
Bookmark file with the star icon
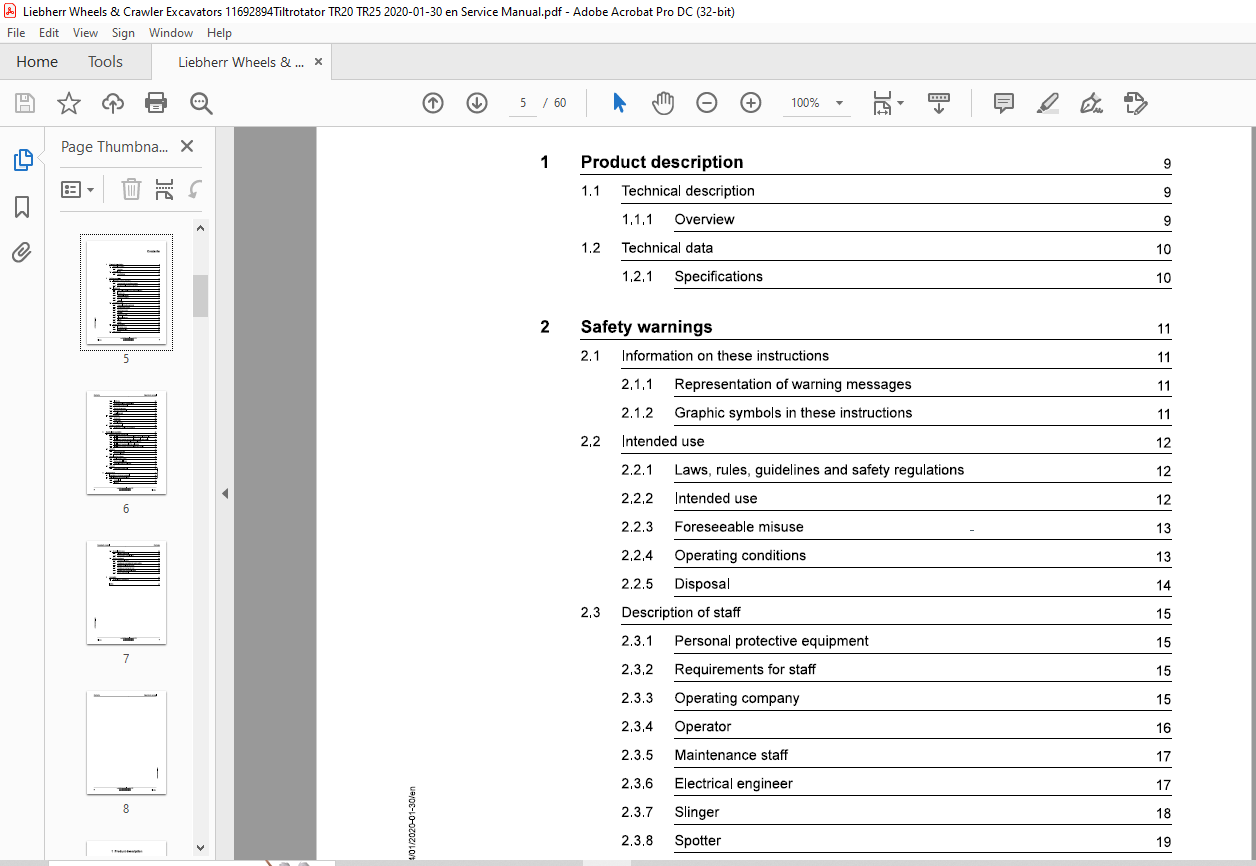[x=68, y=103]
